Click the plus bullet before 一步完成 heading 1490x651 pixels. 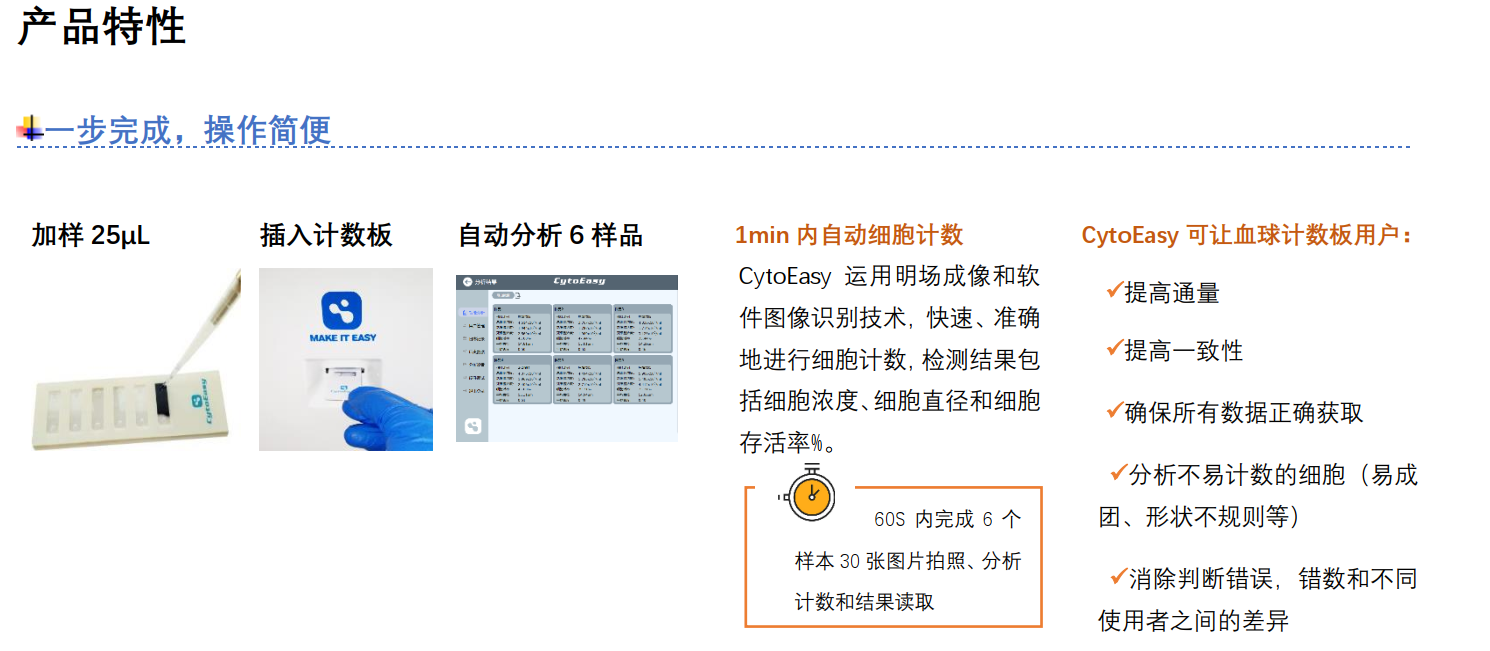pyautogui.click(x=29, y=128)
